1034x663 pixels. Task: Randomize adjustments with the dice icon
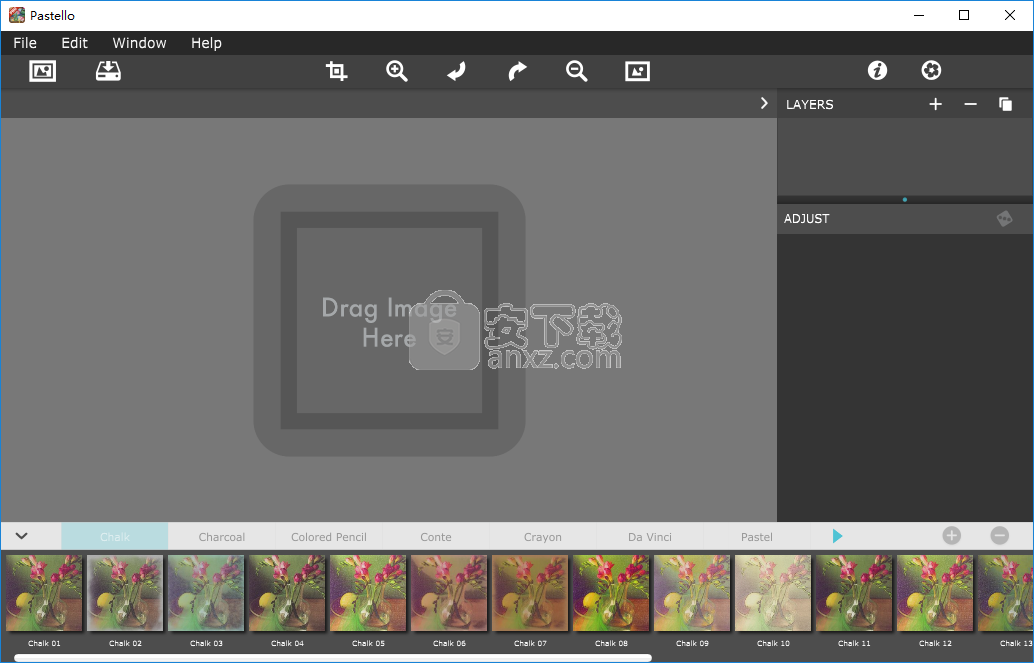pos(1004,218)
